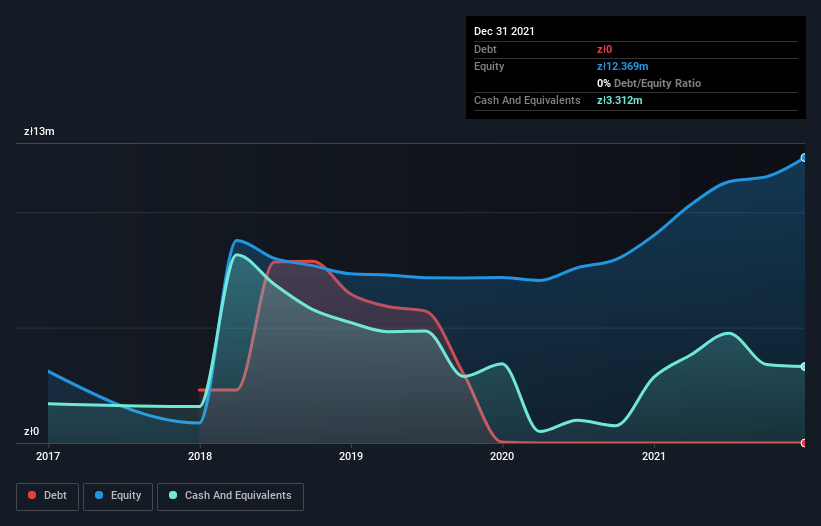
Task: Click the 2019 x-axis label
Action: coord(351,456)
